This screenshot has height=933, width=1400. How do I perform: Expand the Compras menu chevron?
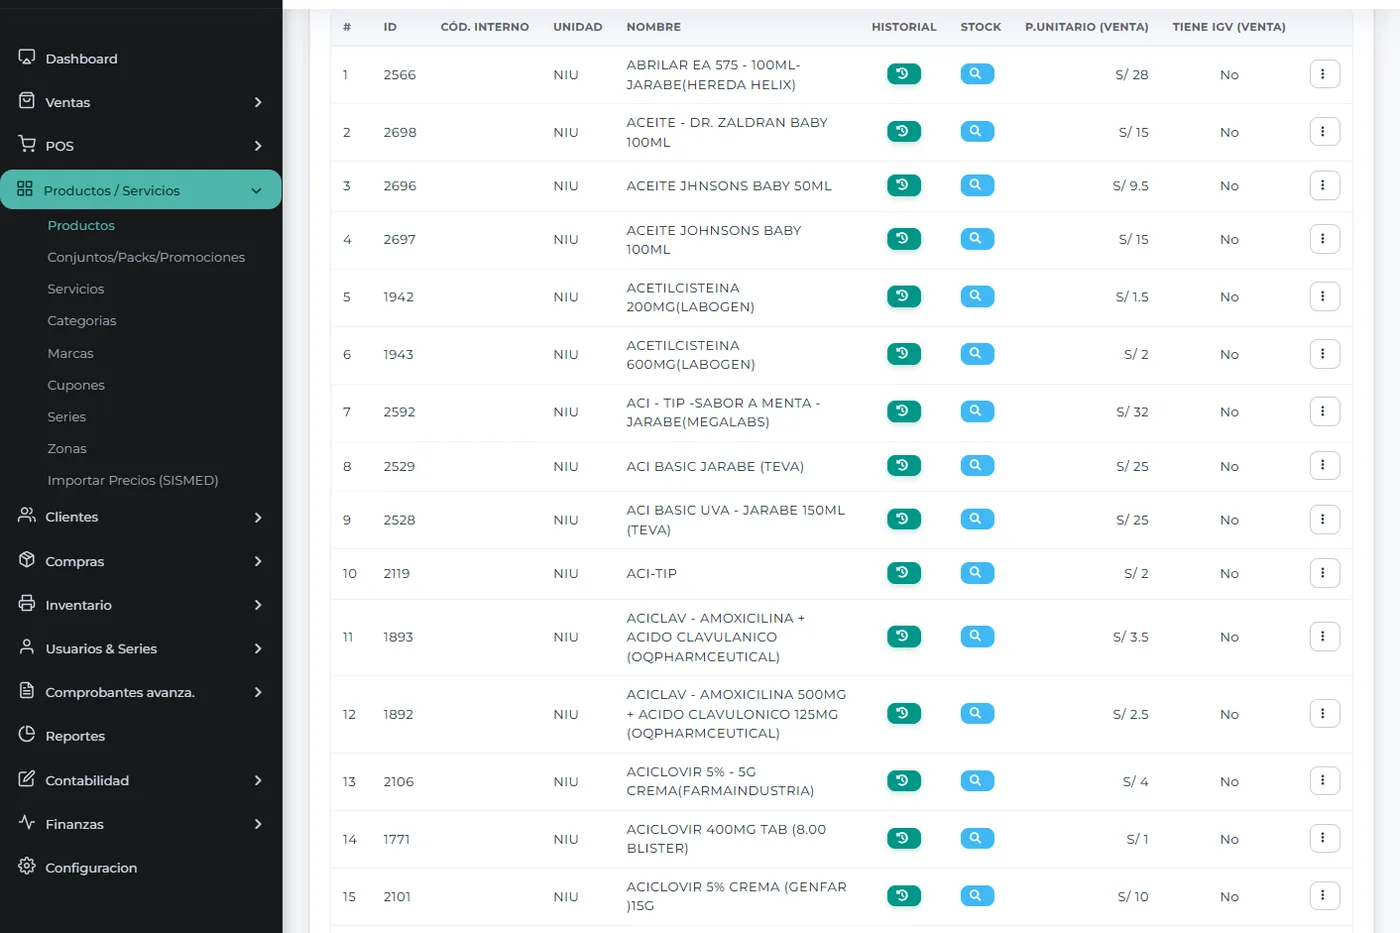258,561
